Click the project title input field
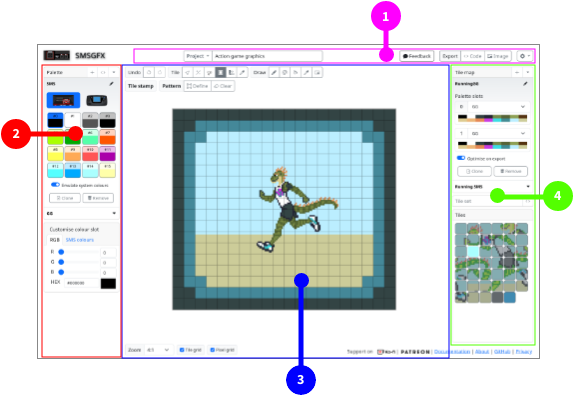The width and height of the screenshot is (575, 401). coord(267,56)
